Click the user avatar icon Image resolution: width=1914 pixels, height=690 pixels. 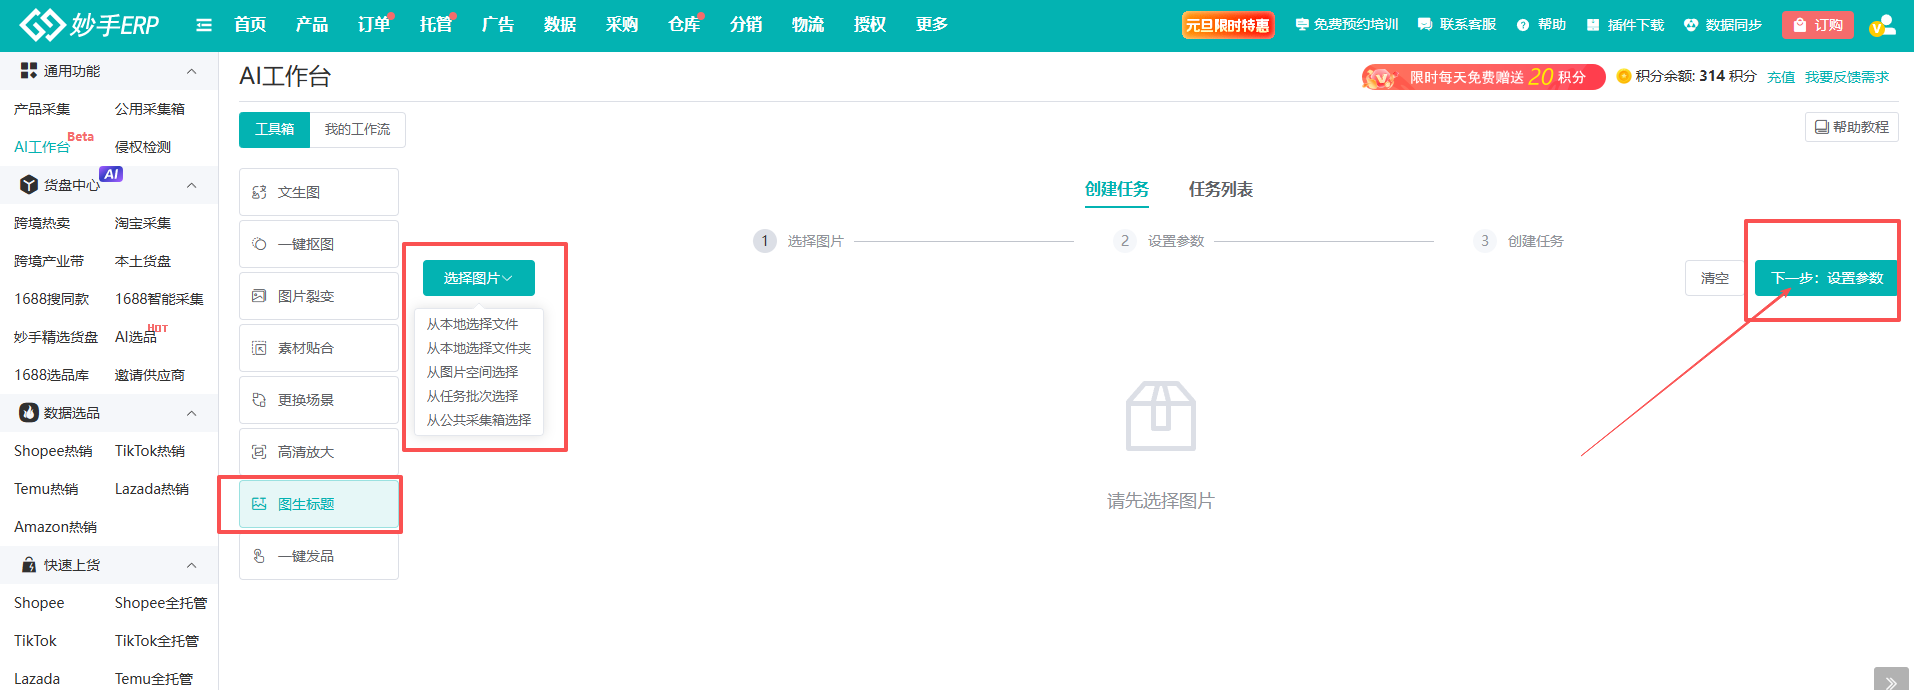click(1882, 25)
